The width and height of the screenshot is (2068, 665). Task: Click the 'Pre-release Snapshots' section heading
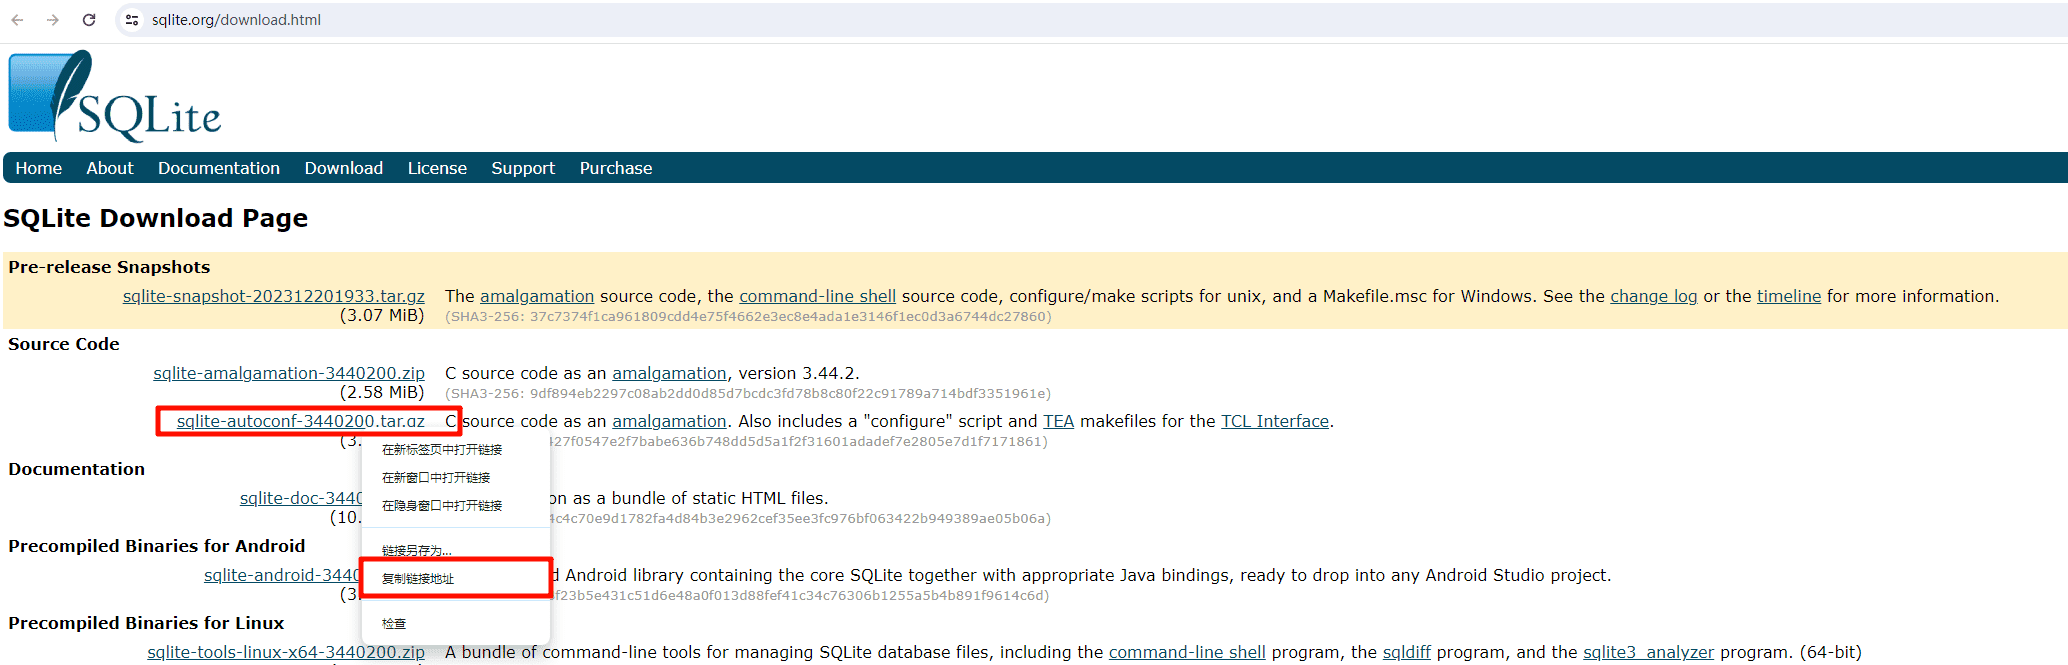point(109,267)
